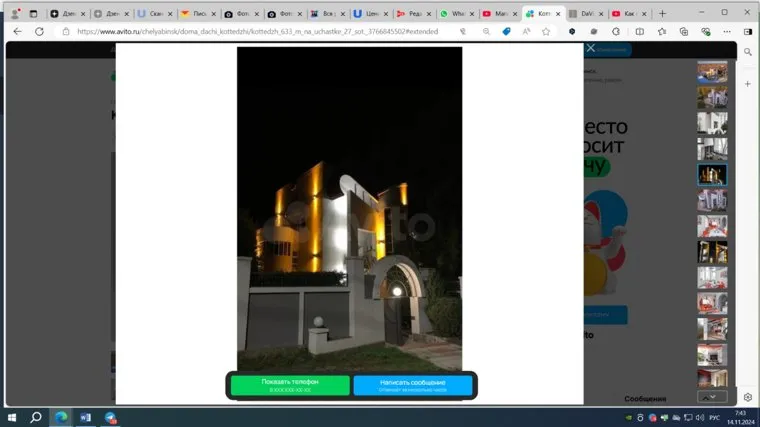Close the photo gallery with the X icon

[x=591, y=48]
